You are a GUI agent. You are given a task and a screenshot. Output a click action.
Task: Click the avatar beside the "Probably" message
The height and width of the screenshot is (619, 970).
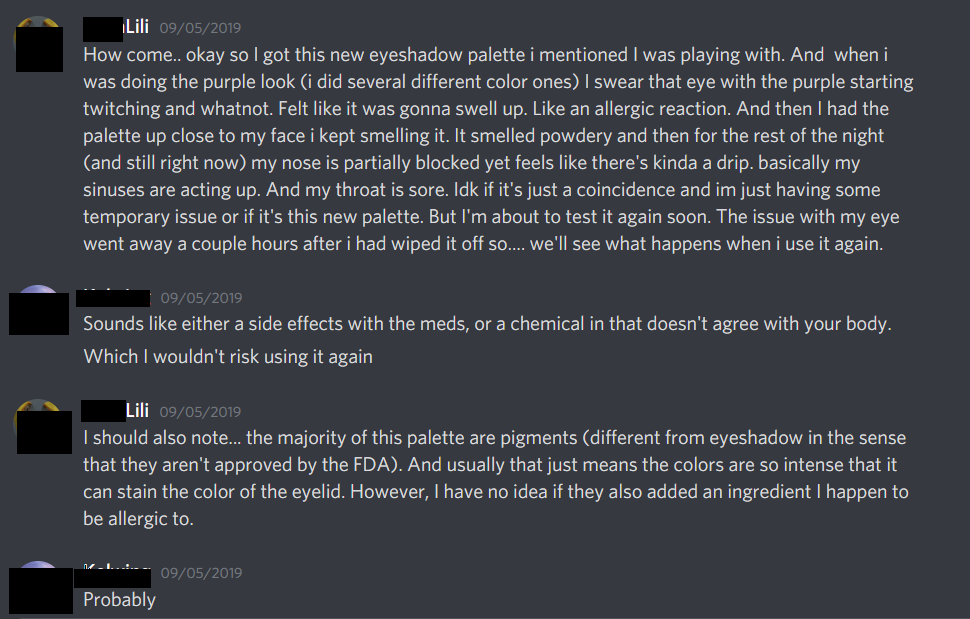pyautogui.click(x=39, y=590)
